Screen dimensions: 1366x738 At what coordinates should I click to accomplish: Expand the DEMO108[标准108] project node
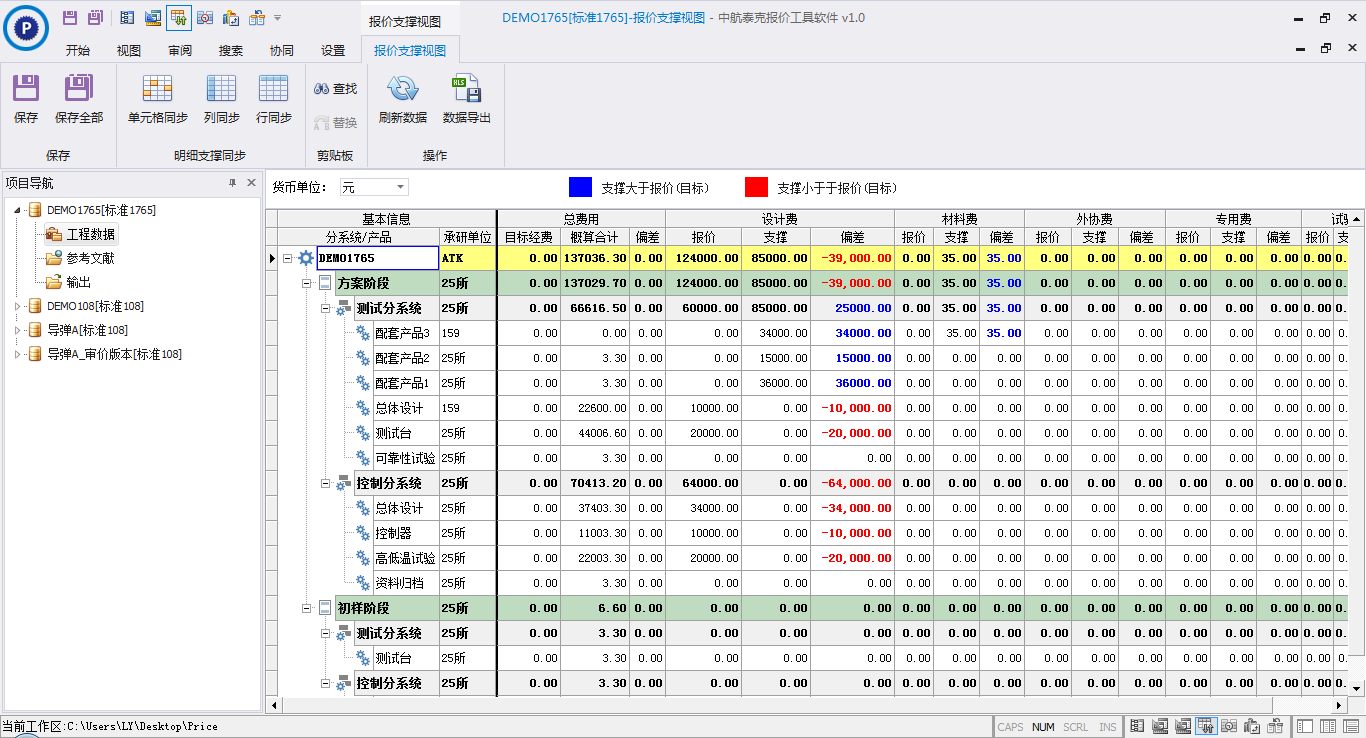click(x=17, y=306)
